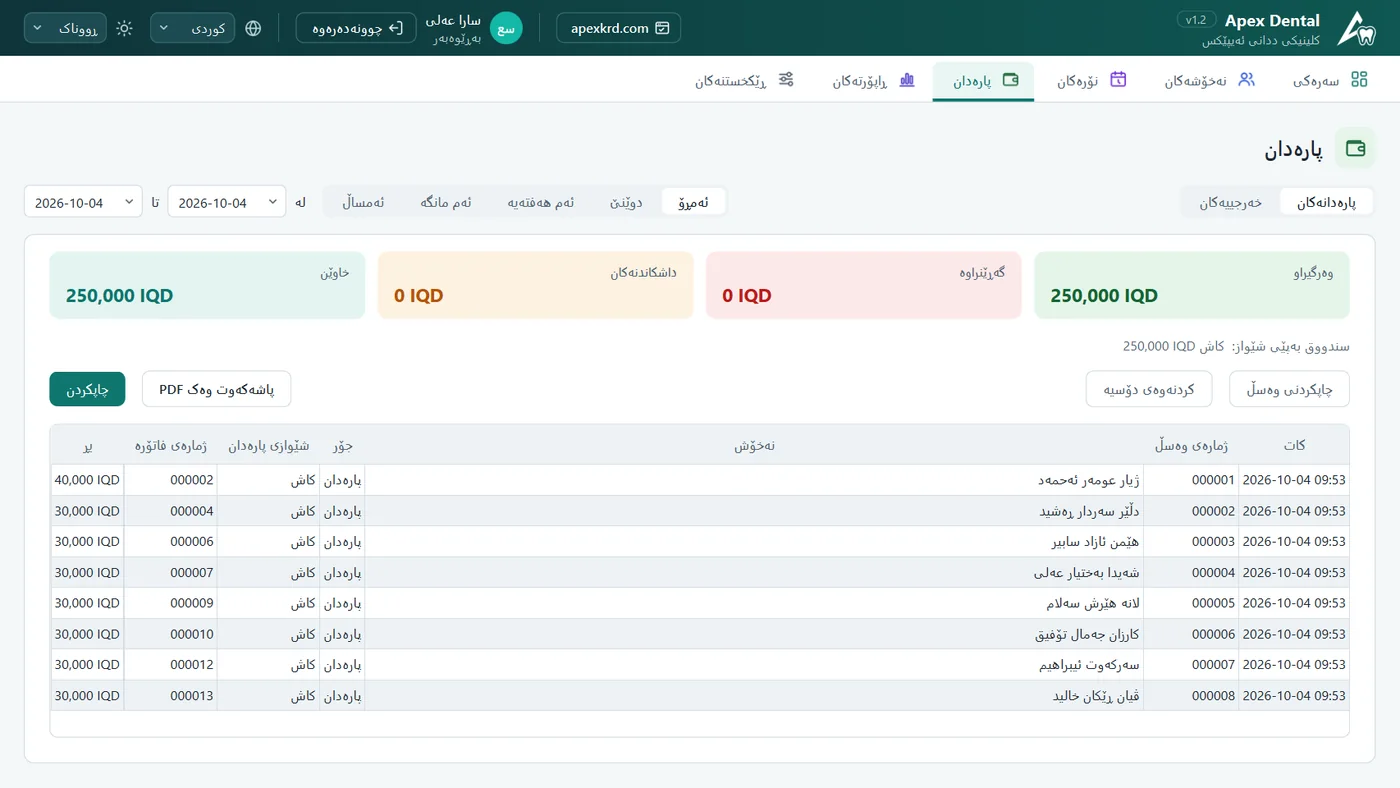Click the گەڕێنراوە 0 IQD card
This screenshot has width=1400, height=788.
pyautogui.click(x=864, y=285)
